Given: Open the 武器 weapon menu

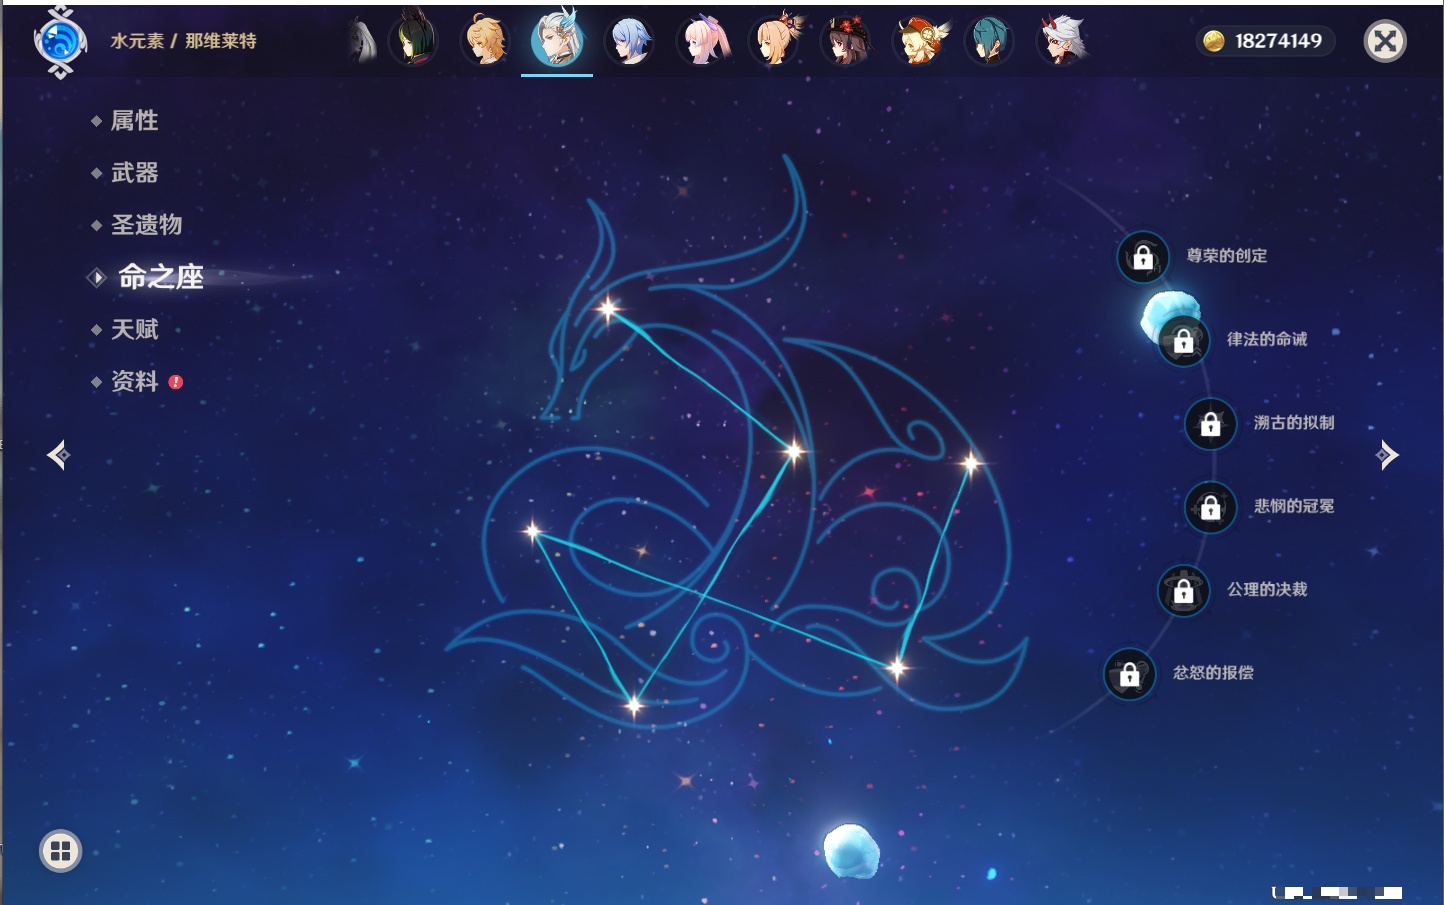Looking at the screenshot, I should (134, 173).
